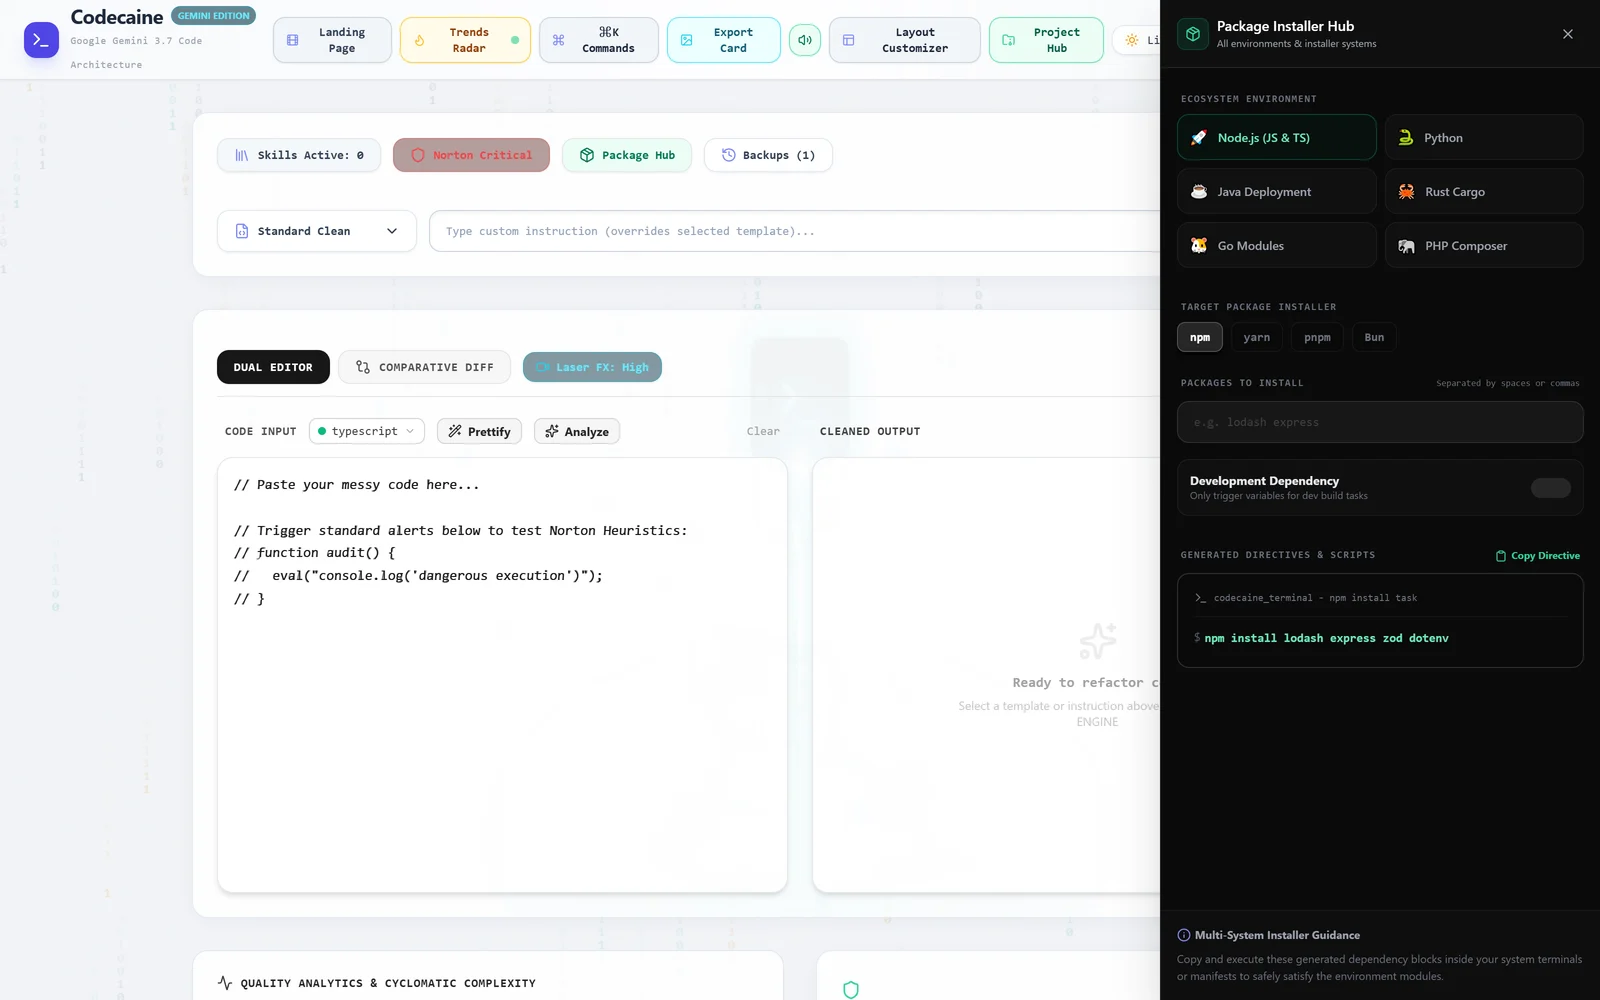Clear the code input
Screen dimensions: 1600x1000
763,431
